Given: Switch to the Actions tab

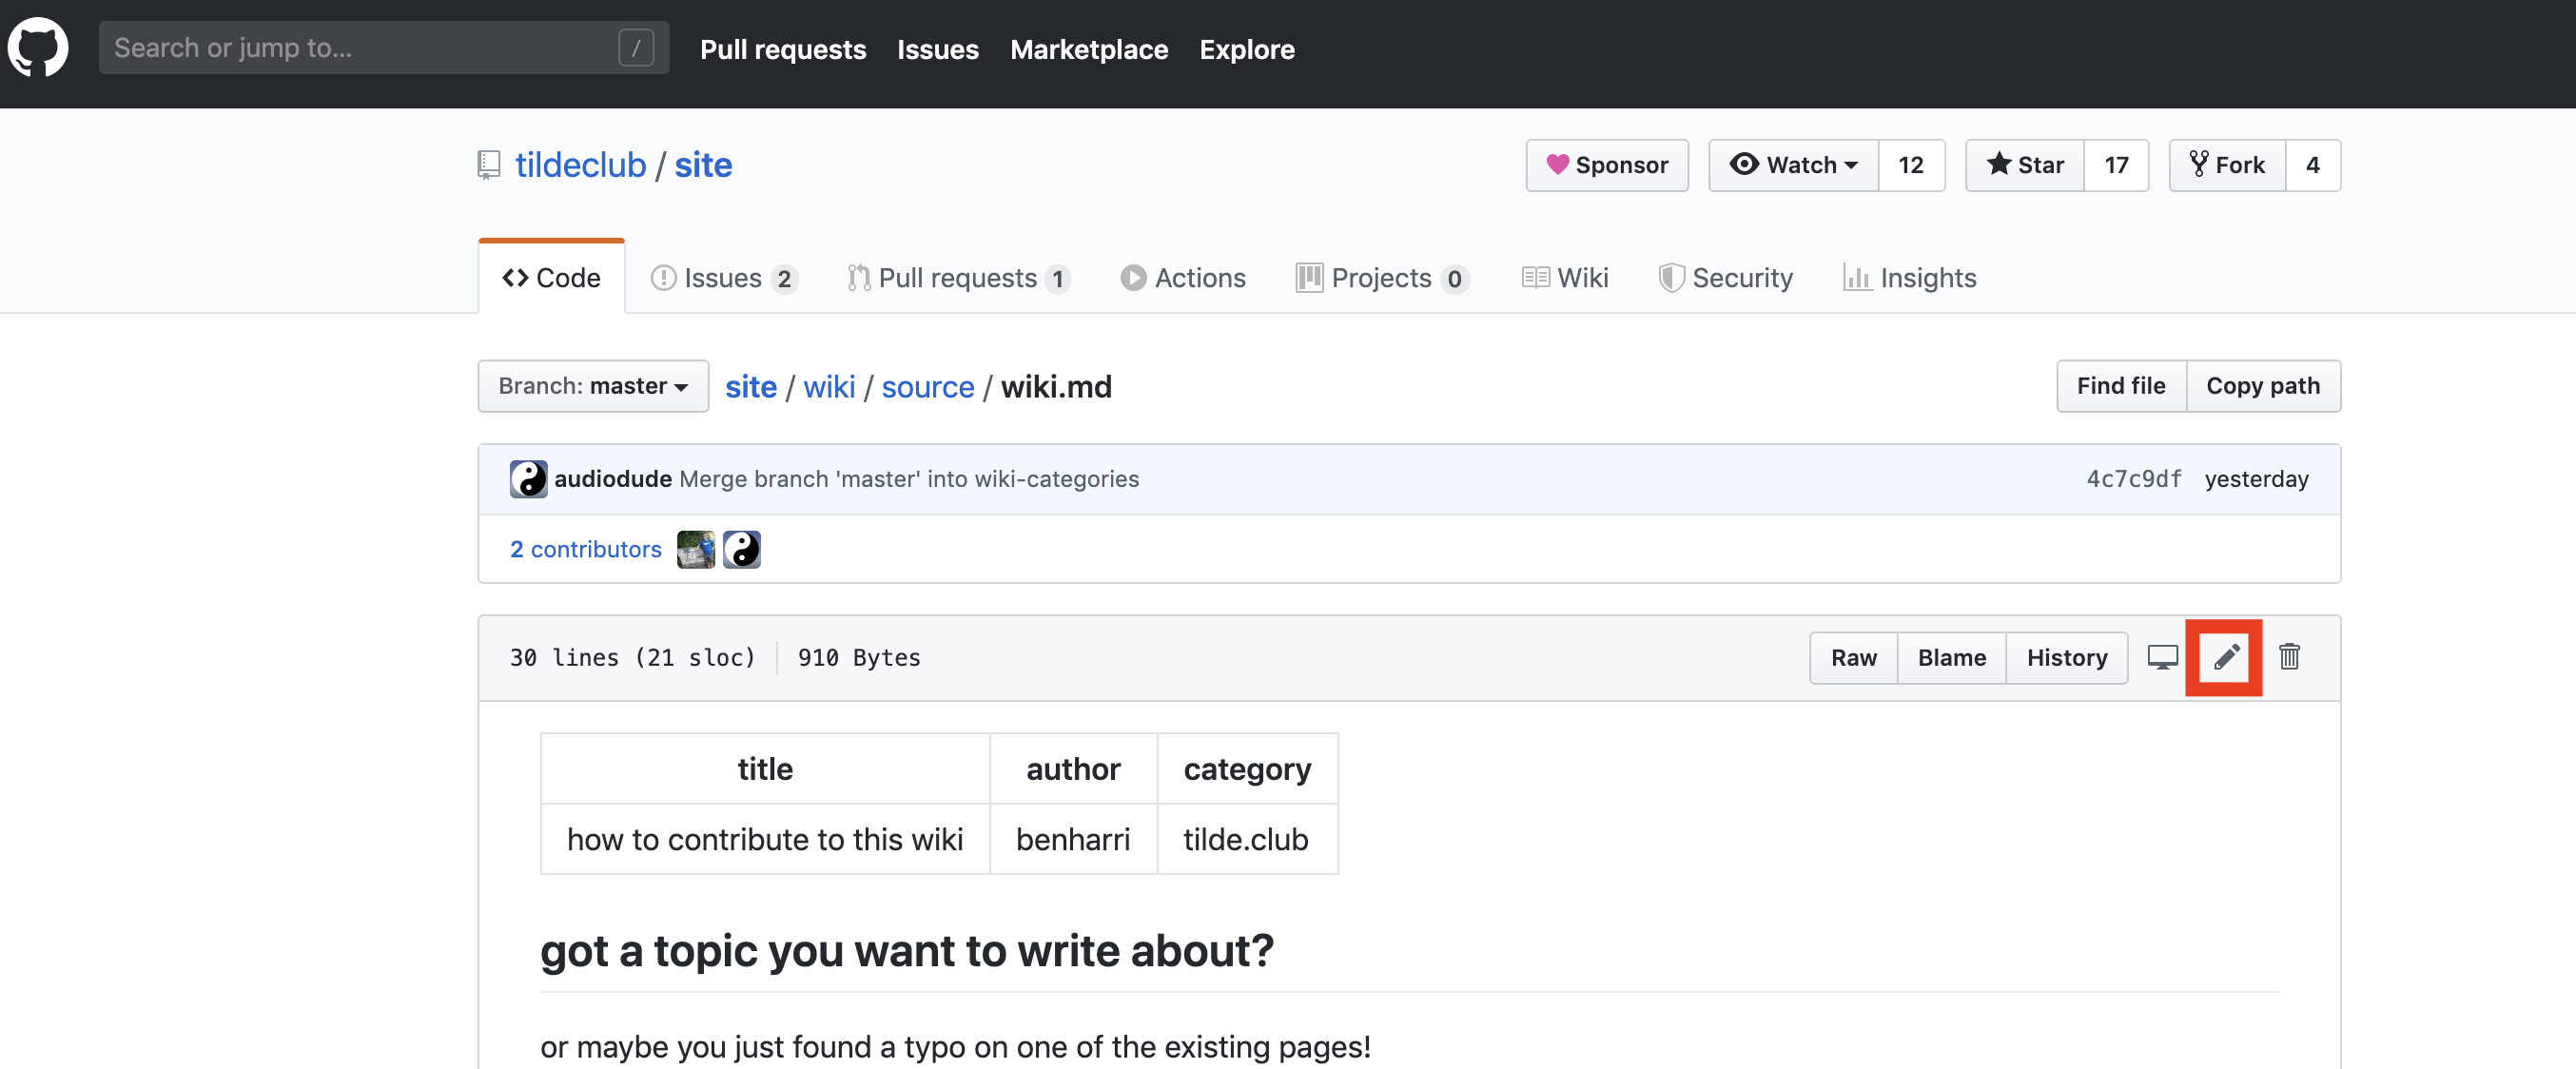Looking at the screenshot, I should tap(1183, 278).
